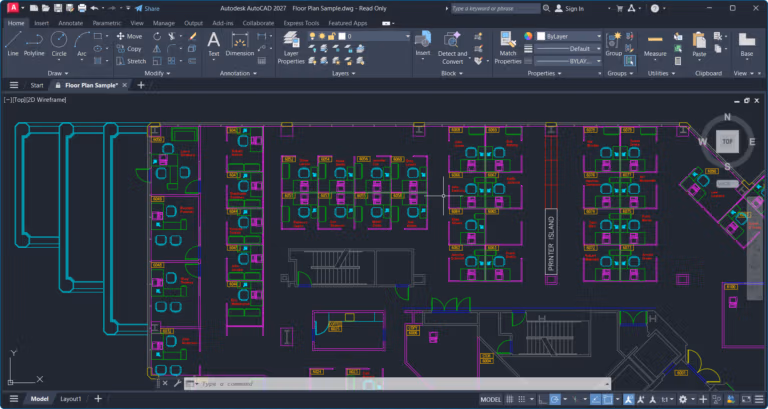The image size is (768, 409).
Task: Switch to the Layout1 tab
Action: point(71,399)
